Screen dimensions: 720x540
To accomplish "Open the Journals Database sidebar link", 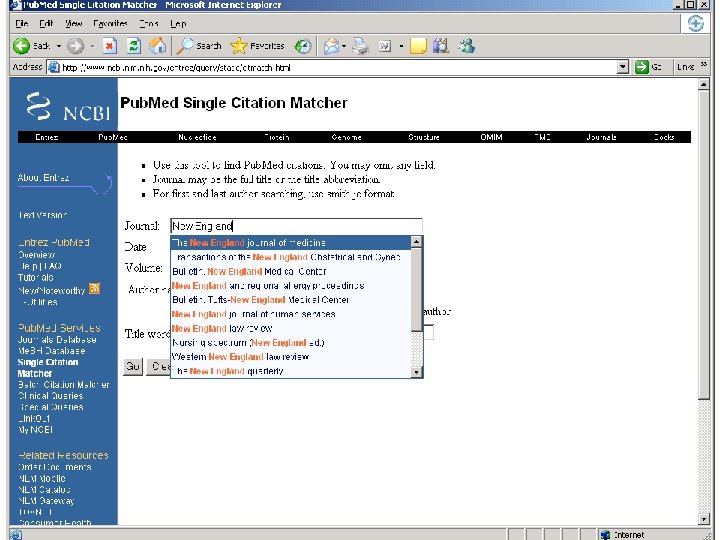I will [57, 340].
